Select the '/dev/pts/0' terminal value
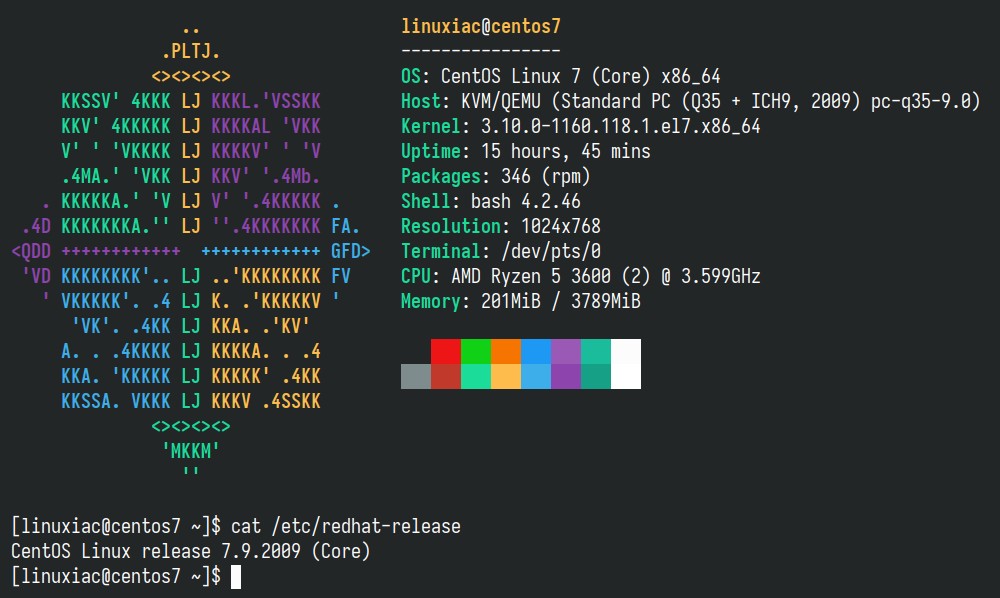Screen dimensions: 1000x598 (x=551, y=251)
